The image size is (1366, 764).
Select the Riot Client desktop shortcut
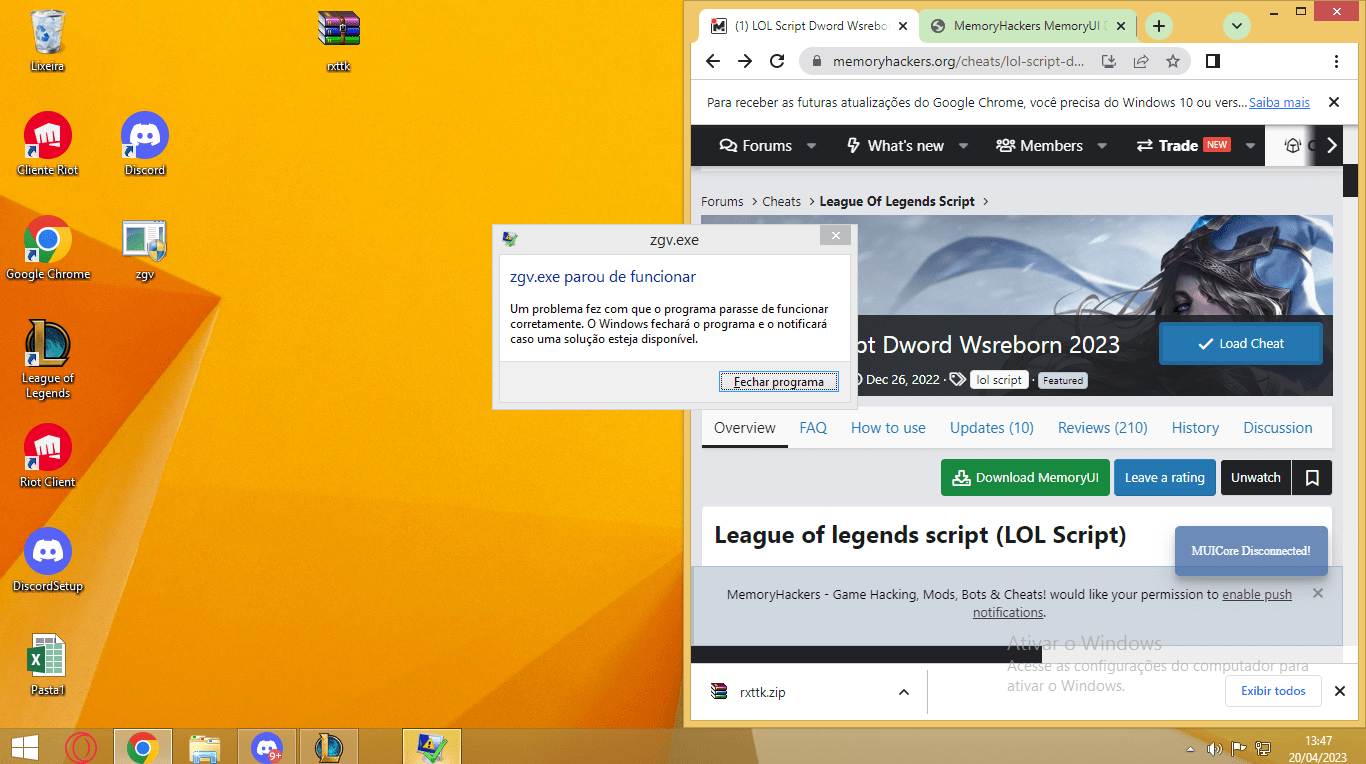(48, 456)
